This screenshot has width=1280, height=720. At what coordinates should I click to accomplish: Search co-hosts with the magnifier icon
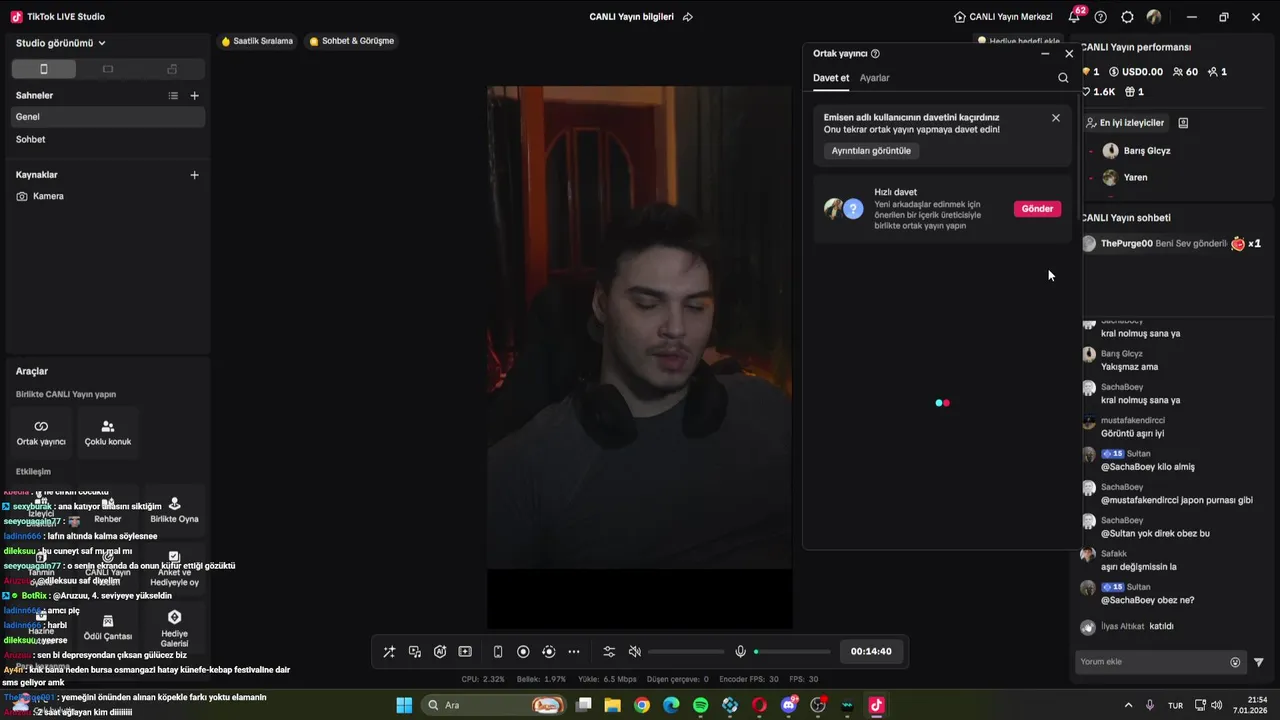coord(1063,78)
